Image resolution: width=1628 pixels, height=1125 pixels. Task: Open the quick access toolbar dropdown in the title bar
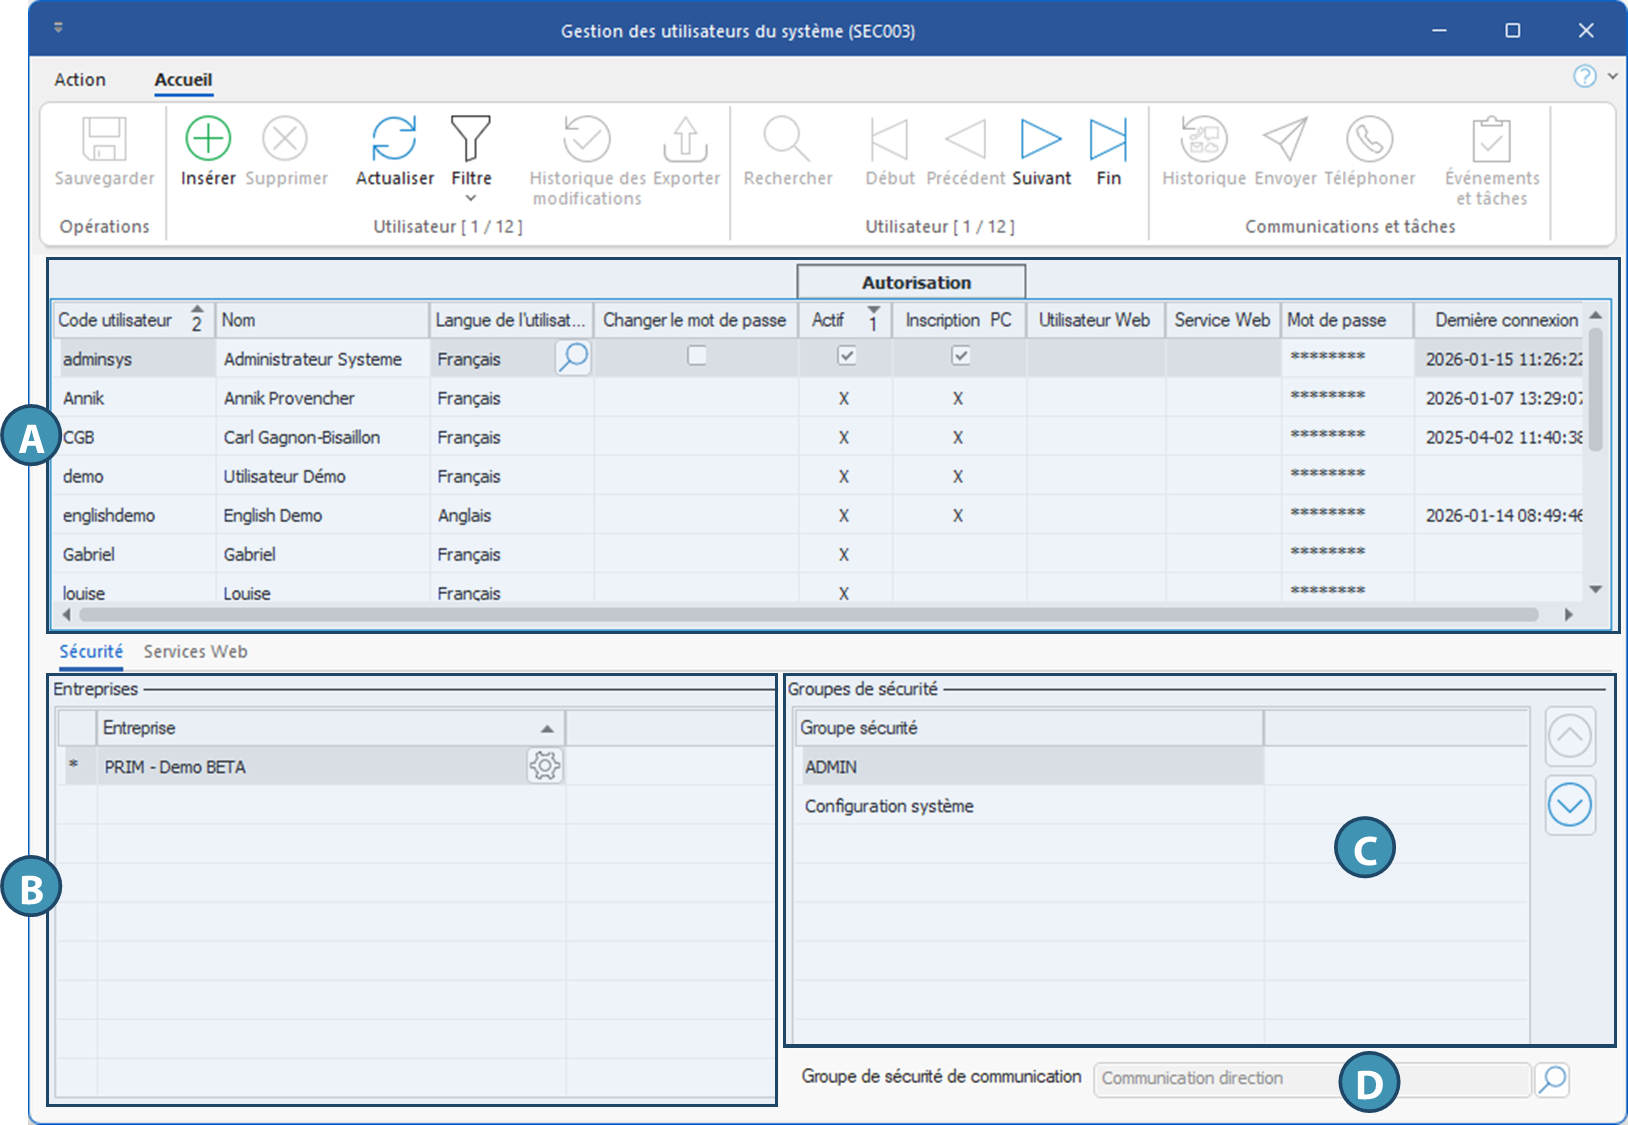point(59,28)
